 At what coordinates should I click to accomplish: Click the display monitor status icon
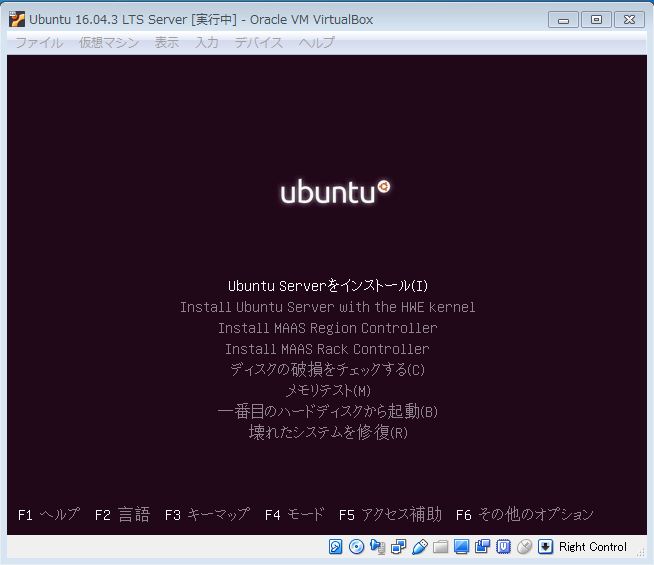461,547
